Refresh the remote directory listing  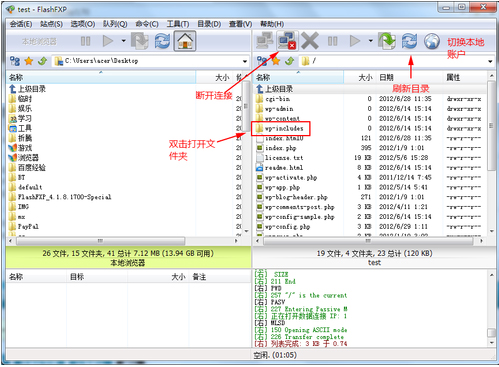409,41
